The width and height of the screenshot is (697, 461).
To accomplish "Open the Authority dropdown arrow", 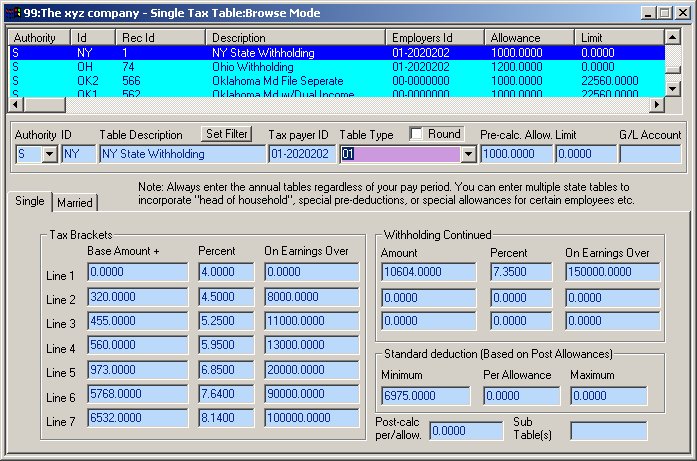I will pos(50,154).
